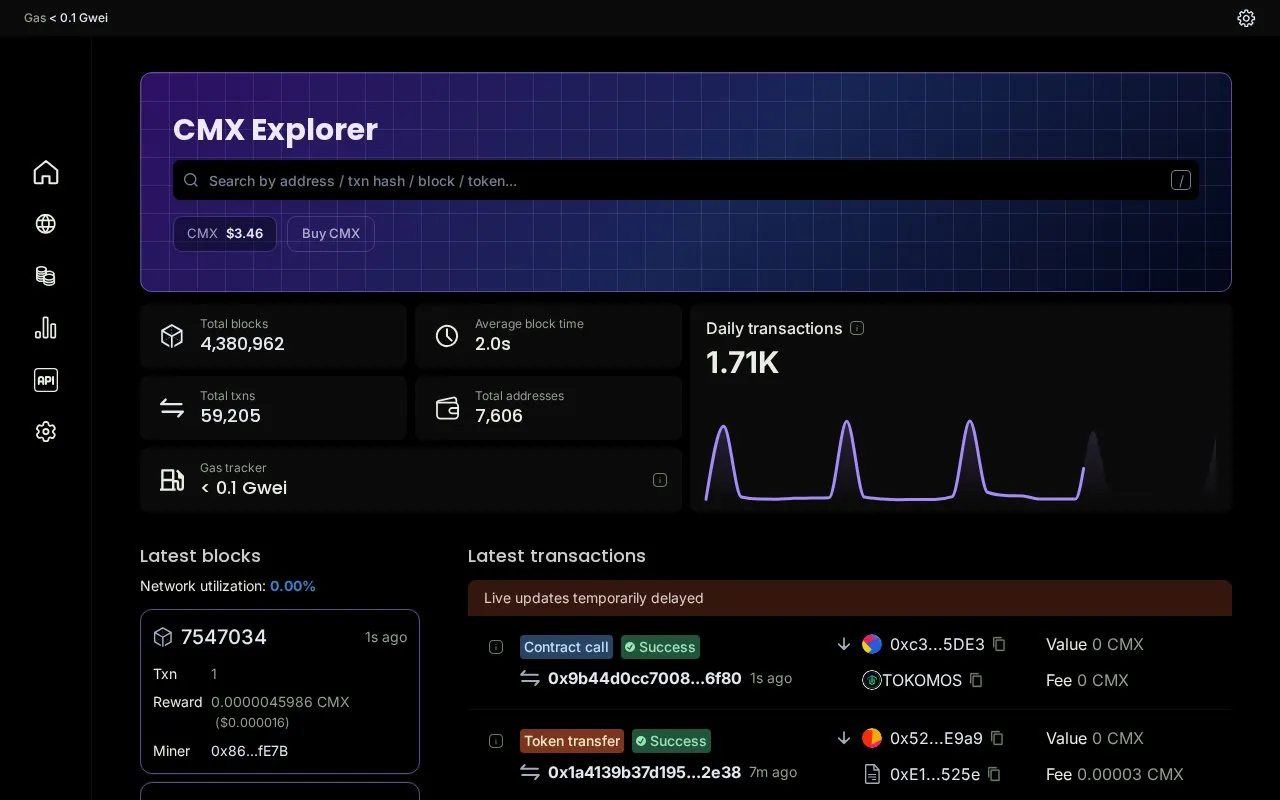Click the slash shortcut icon in search bar
Viewport: 1280px width, 800px height.
pyautogui.click(x=1181, y=181)
